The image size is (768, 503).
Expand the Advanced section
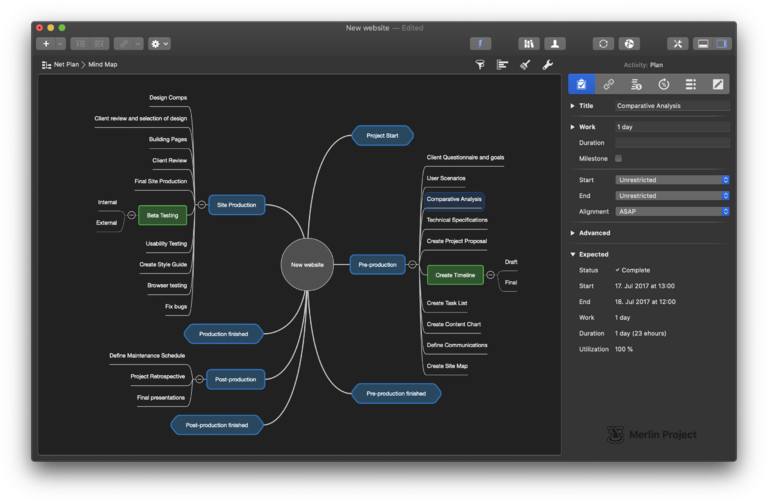tap(572, 233)
